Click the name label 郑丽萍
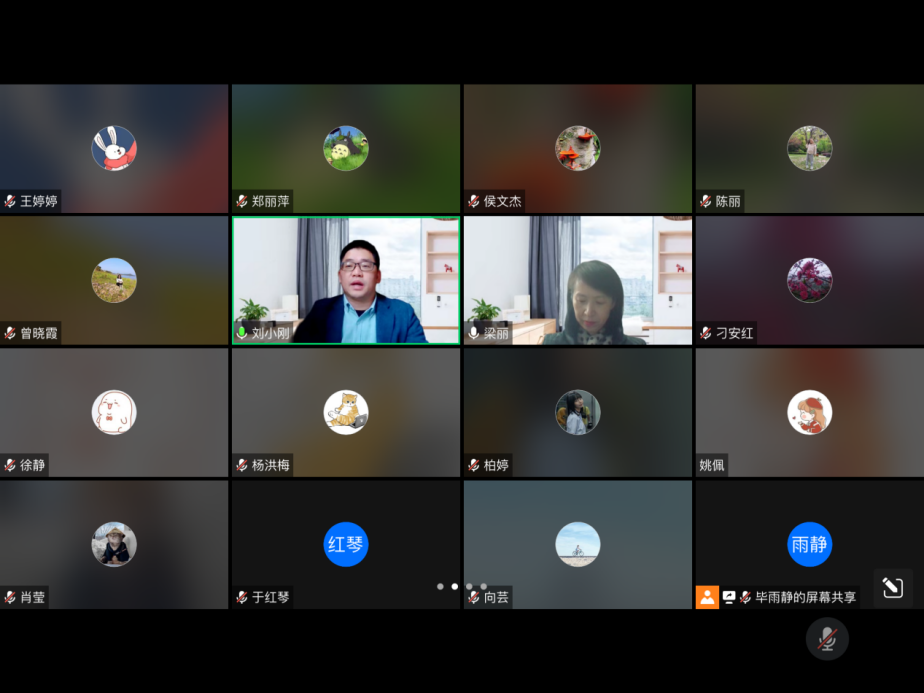 tap(270, 201)
